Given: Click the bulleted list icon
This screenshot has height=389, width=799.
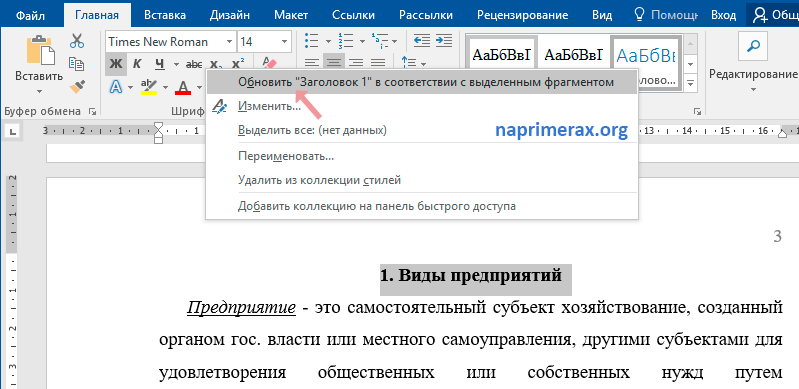Looking at the screenshot, I should (311, 40).
